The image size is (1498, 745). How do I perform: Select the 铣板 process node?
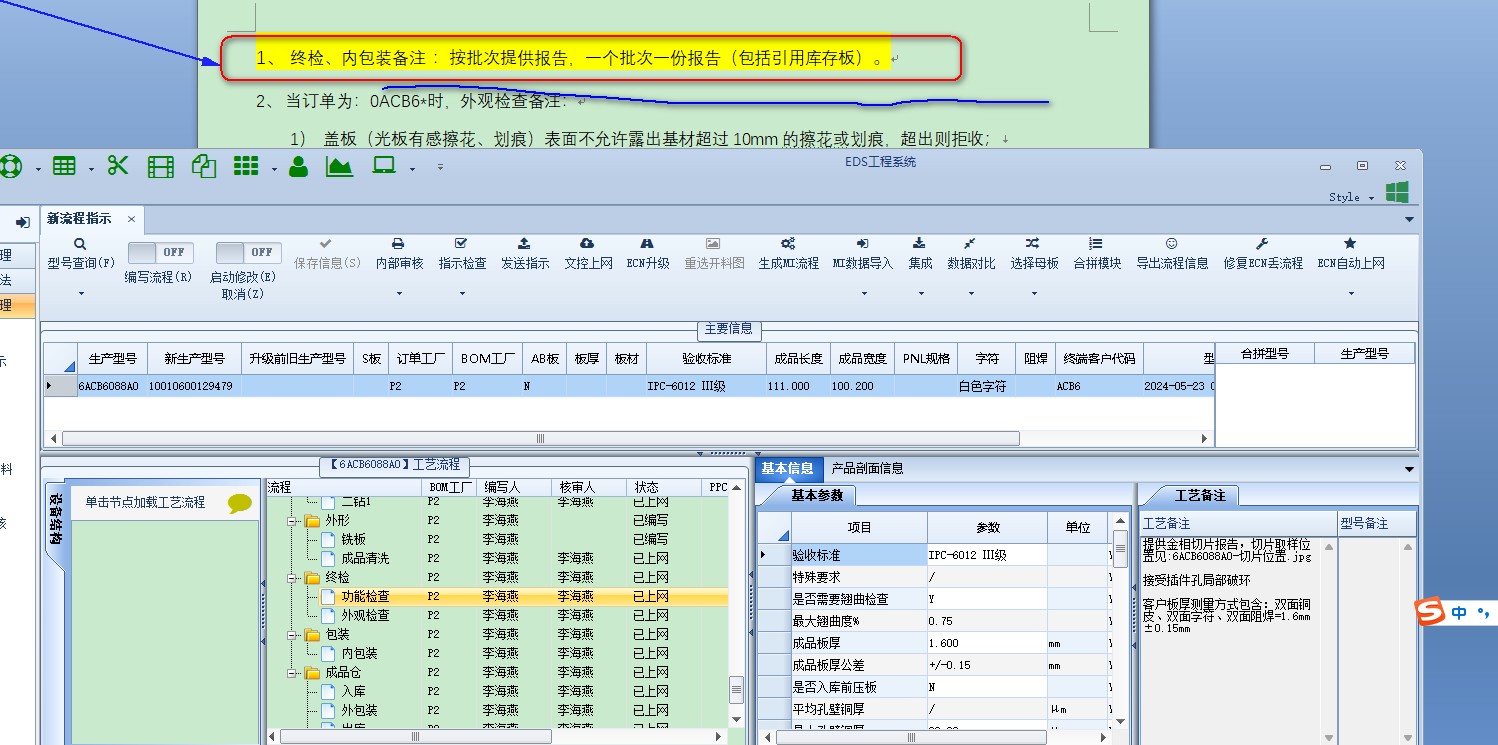coord(353,540)
